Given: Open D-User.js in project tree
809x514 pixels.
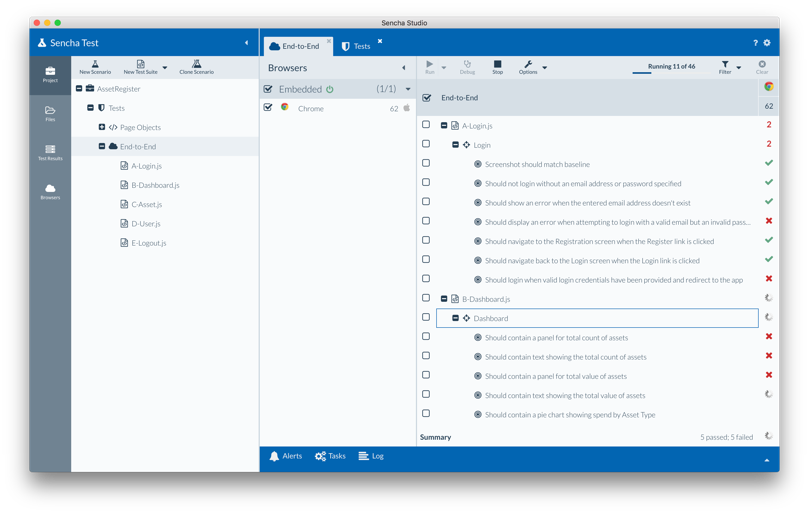Looking at the screenshot, I should [145, 223].
